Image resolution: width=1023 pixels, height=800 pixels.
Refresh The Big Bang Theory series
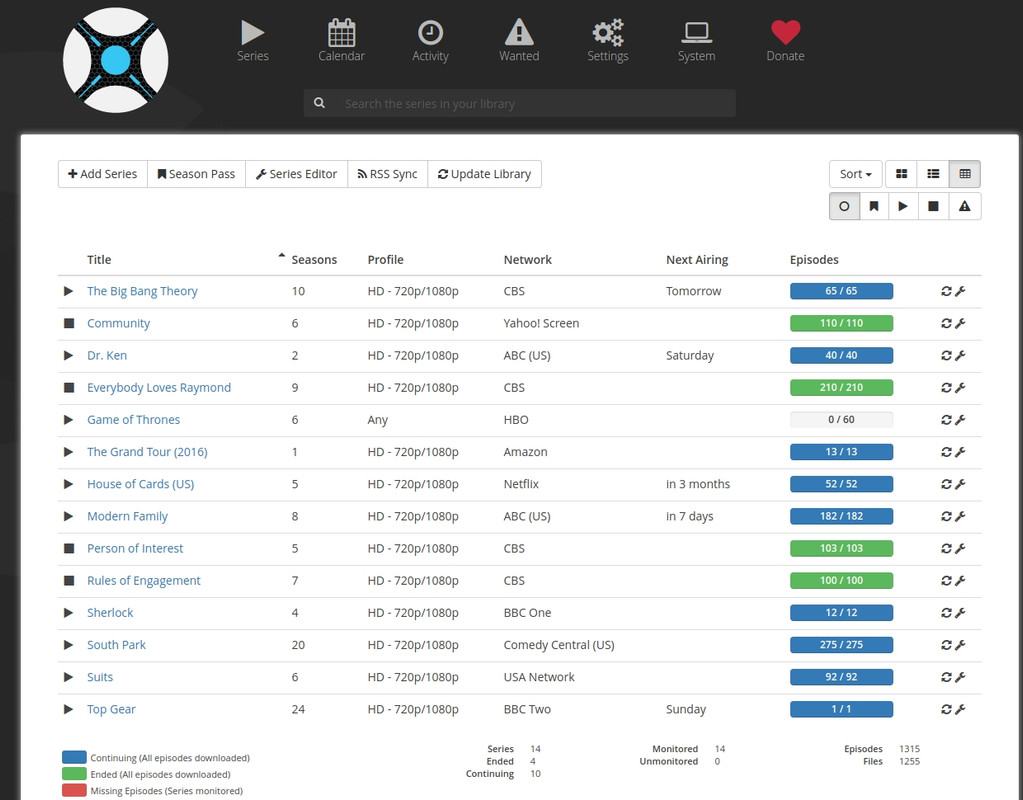pyautogui.click(x=946, y=291)
